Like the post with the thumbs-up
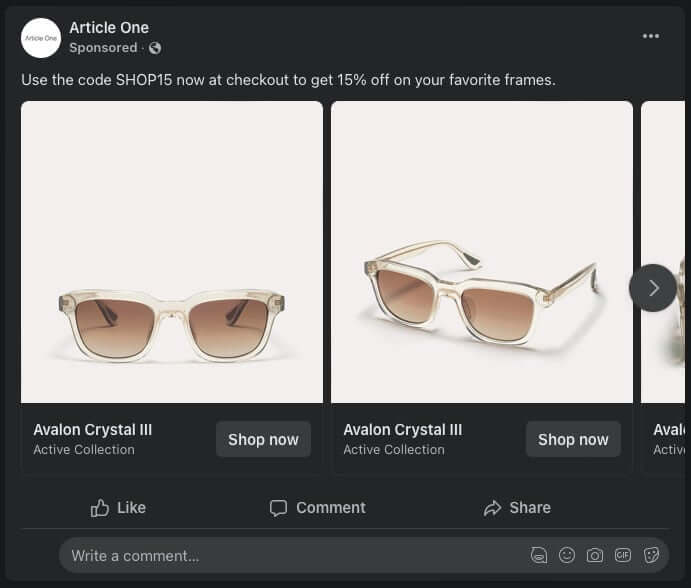 [118, 508]
